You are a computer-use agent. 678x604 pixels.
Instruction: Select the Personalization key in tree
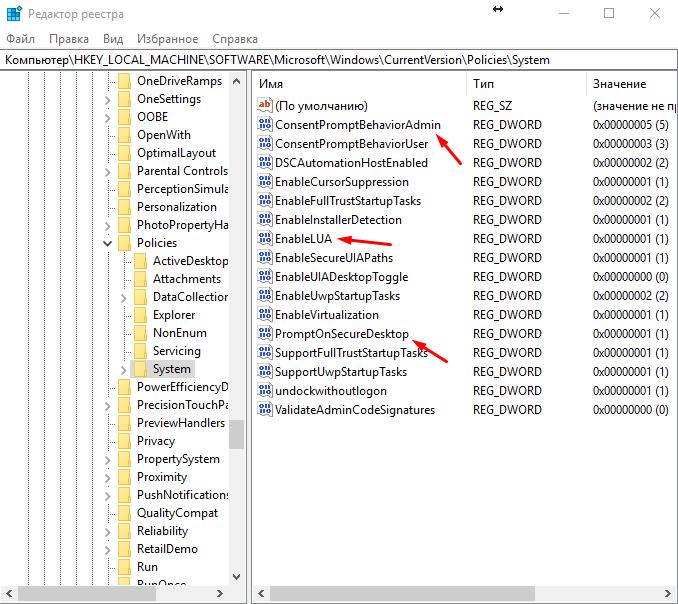177,207
